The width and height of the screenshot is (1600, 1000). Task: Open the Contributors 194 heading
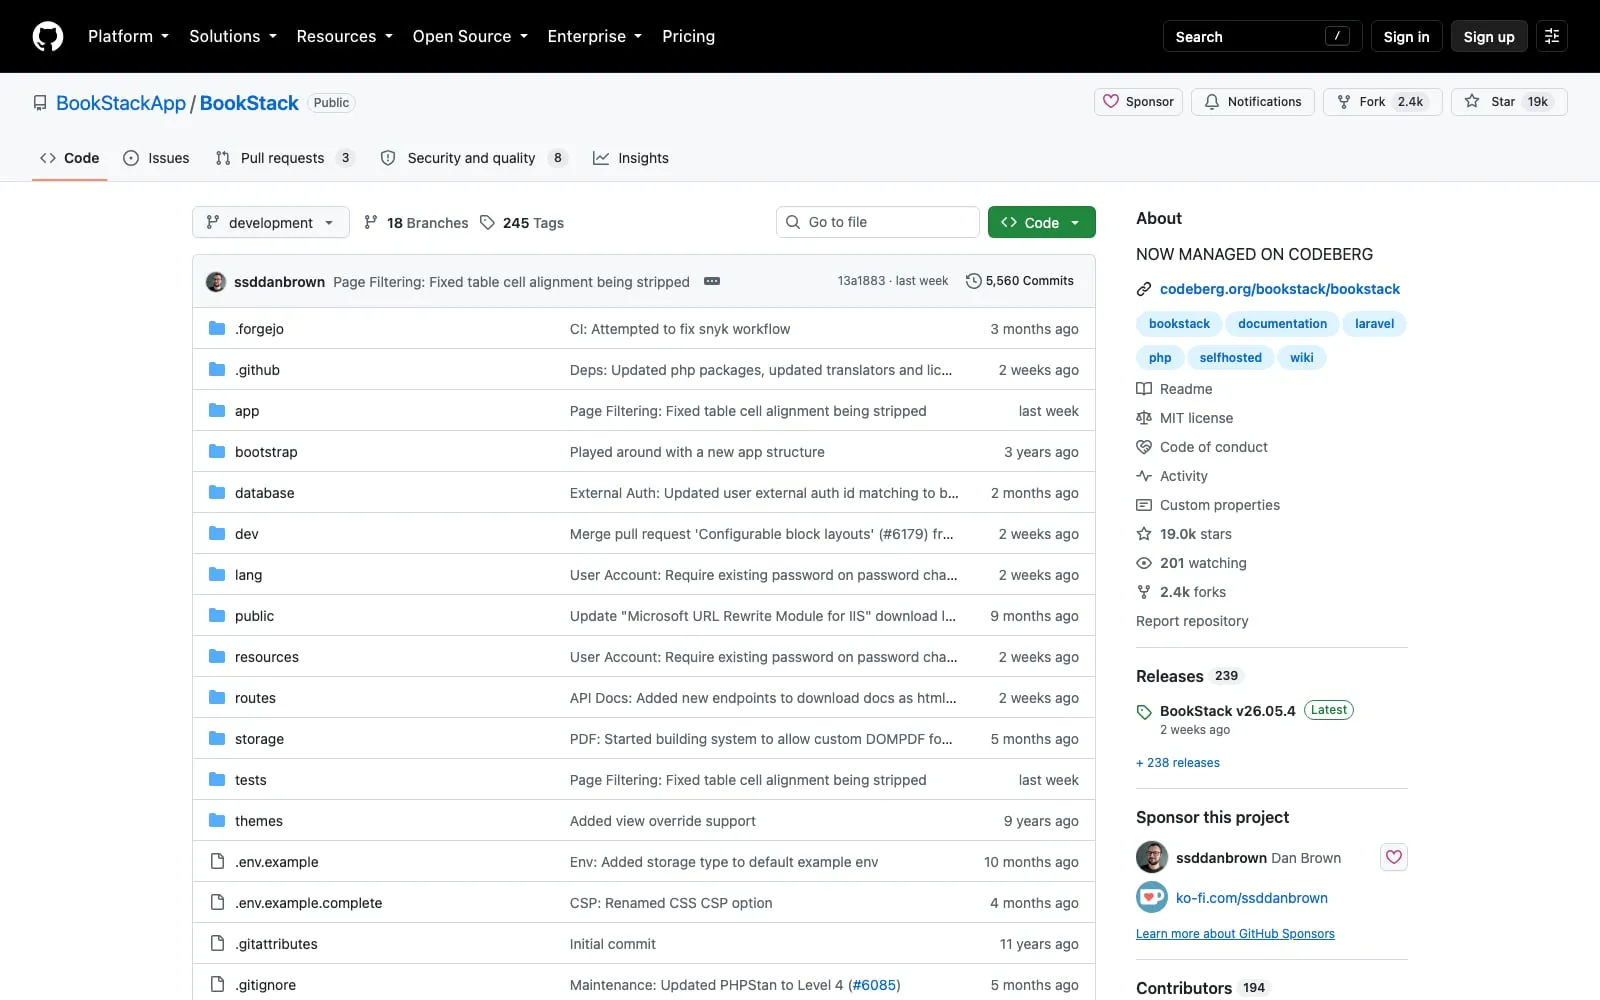tap(1201, 988)
